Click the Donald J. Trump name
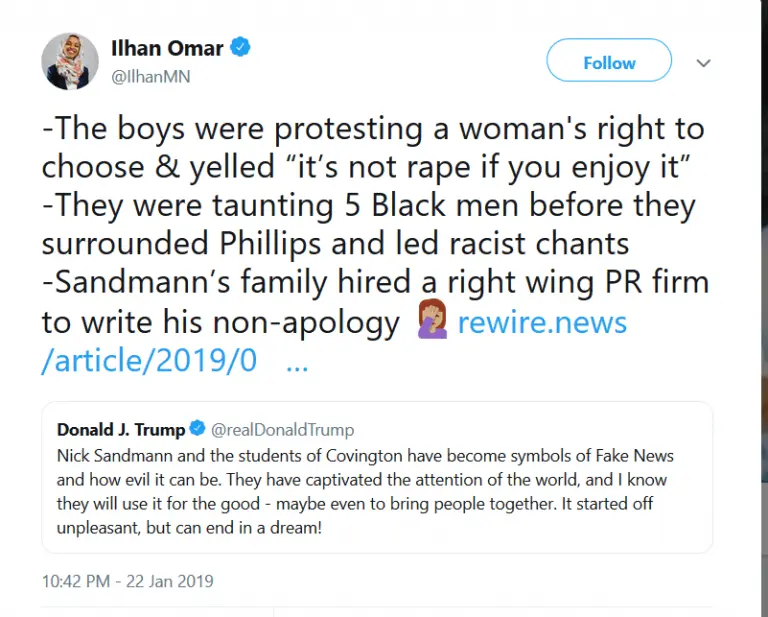The height and width of the screenshot is (617, 768). pyautogui.click(x=121, y=430)
